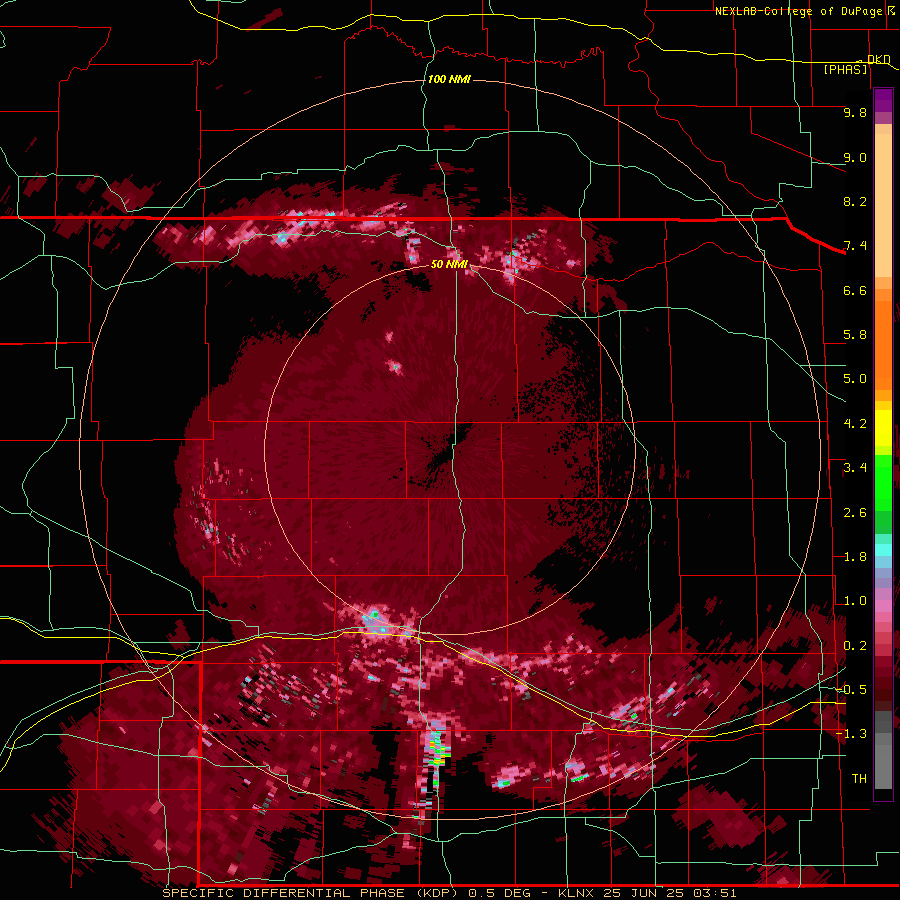
Task: Click the NEXLAB-College of DuPage title text
Action: 798,11
